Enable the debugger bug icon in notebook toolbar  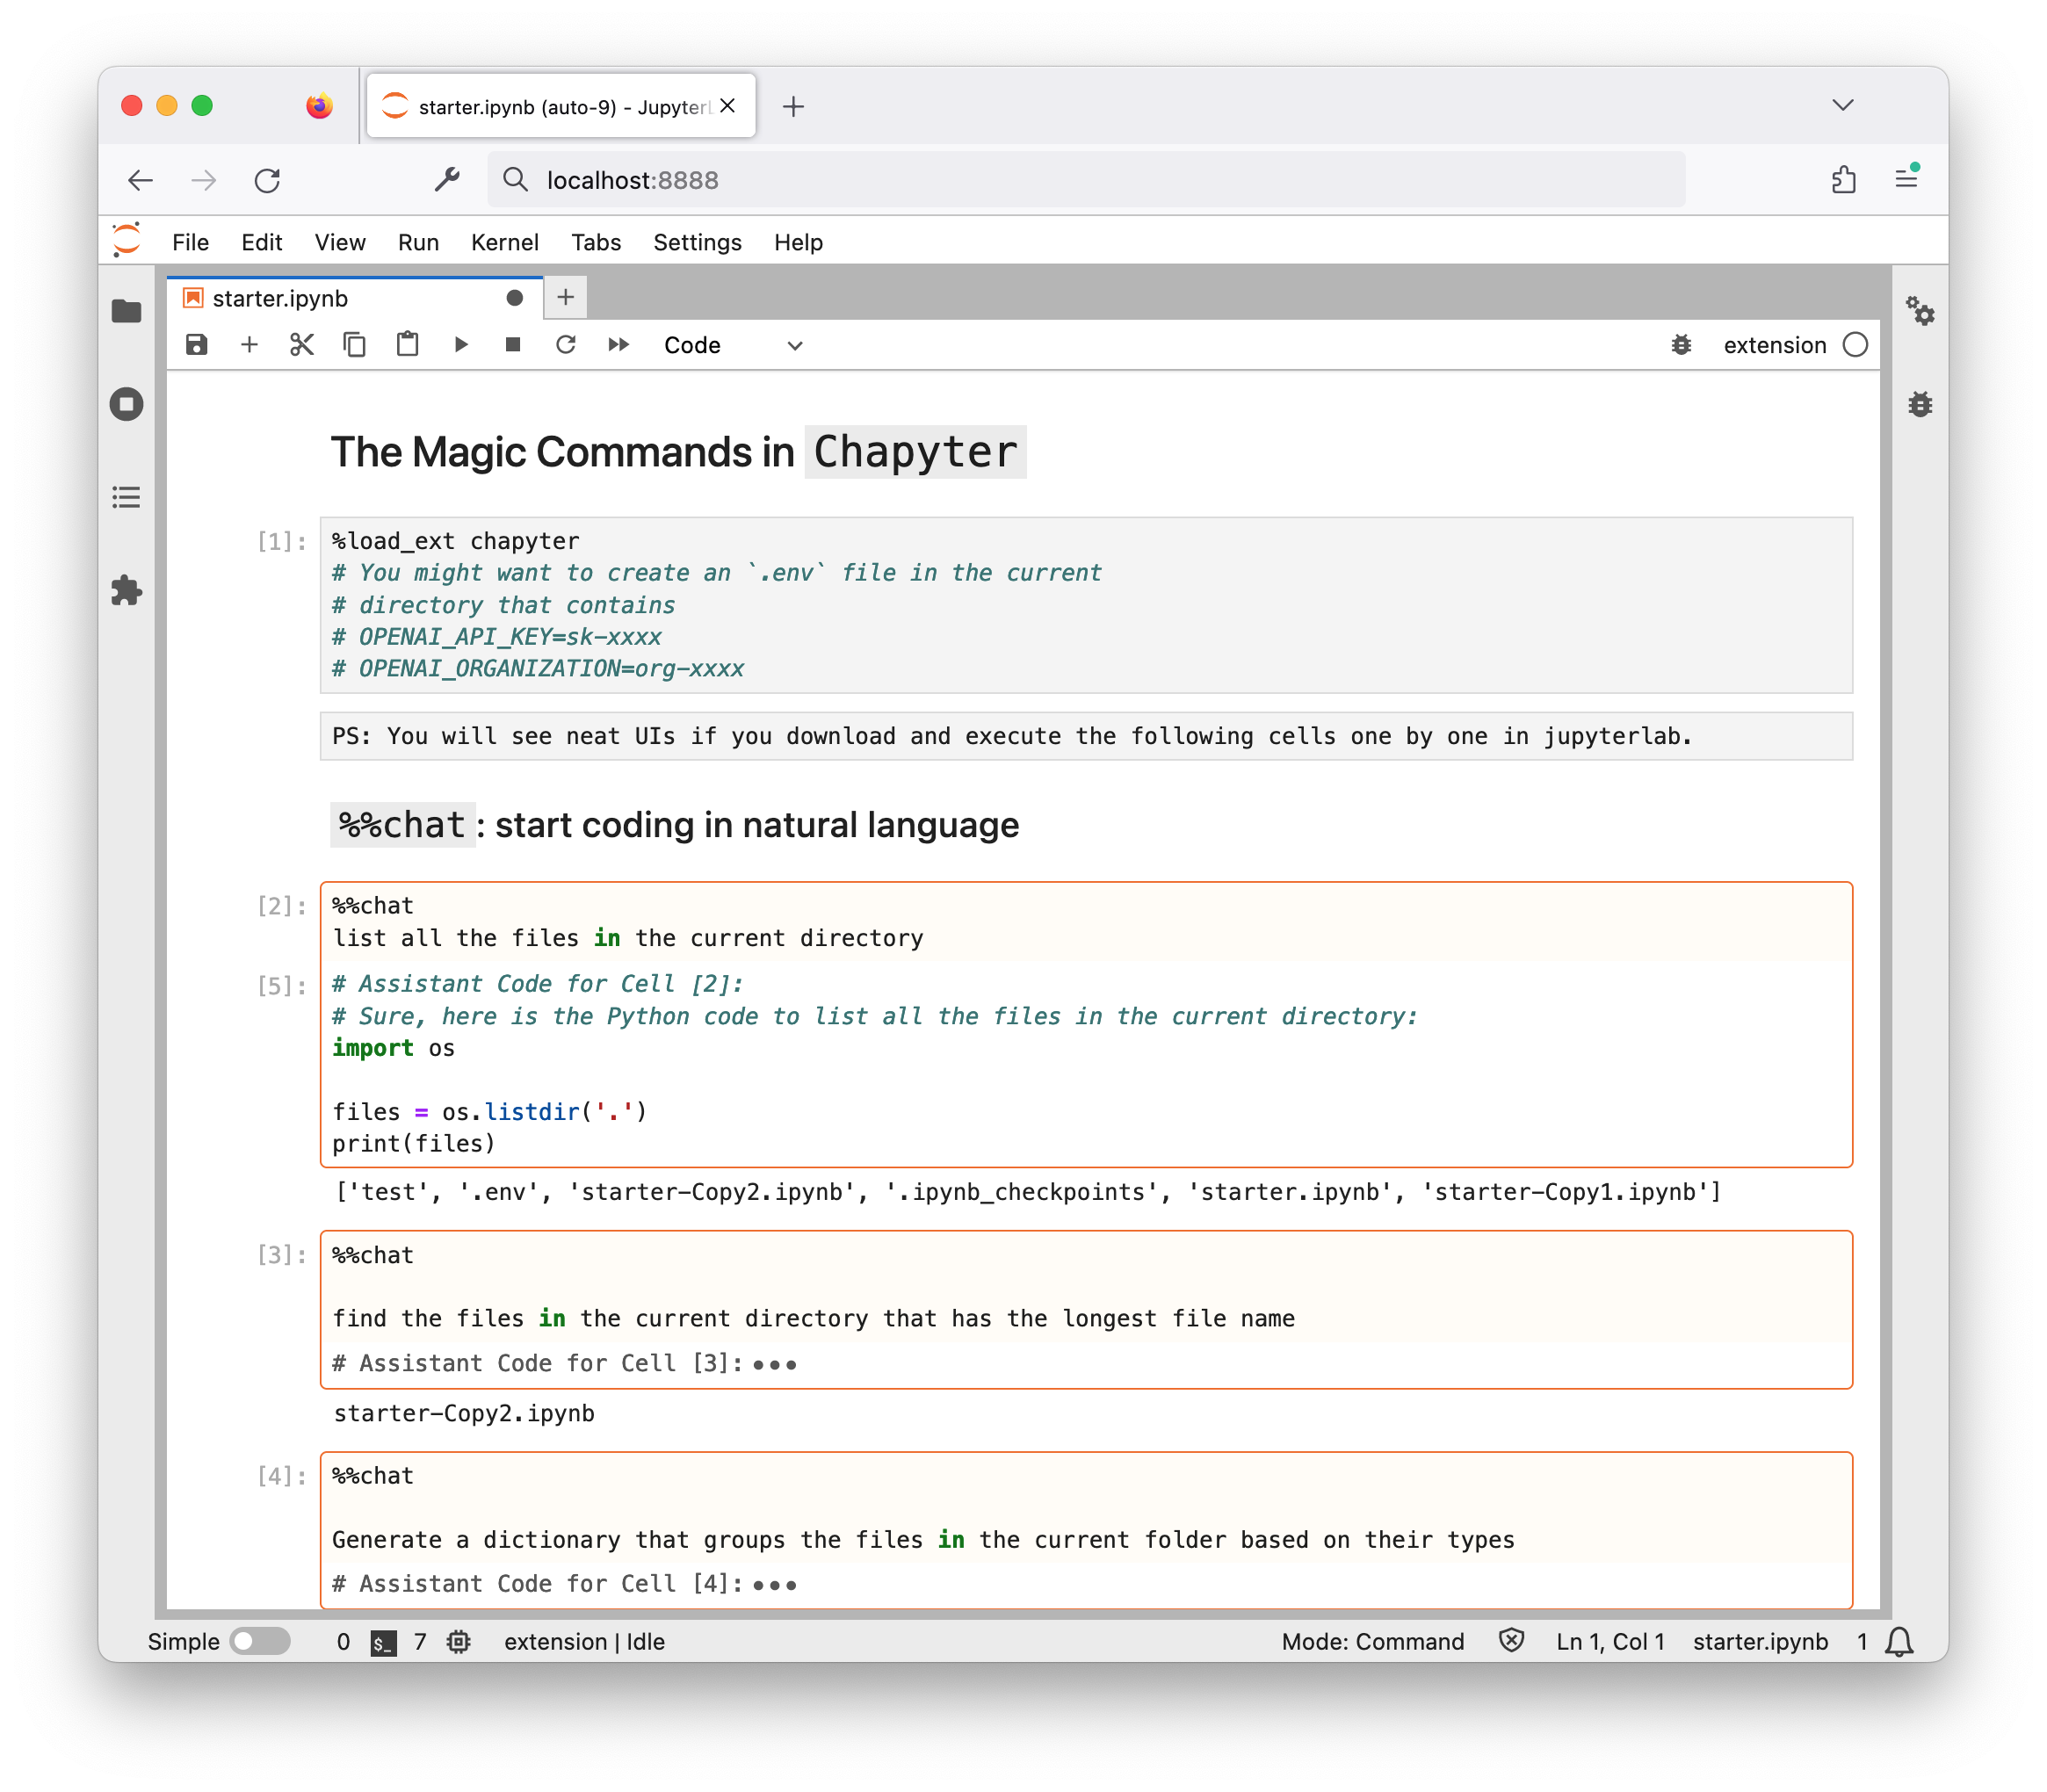(x=1681, y=345)
